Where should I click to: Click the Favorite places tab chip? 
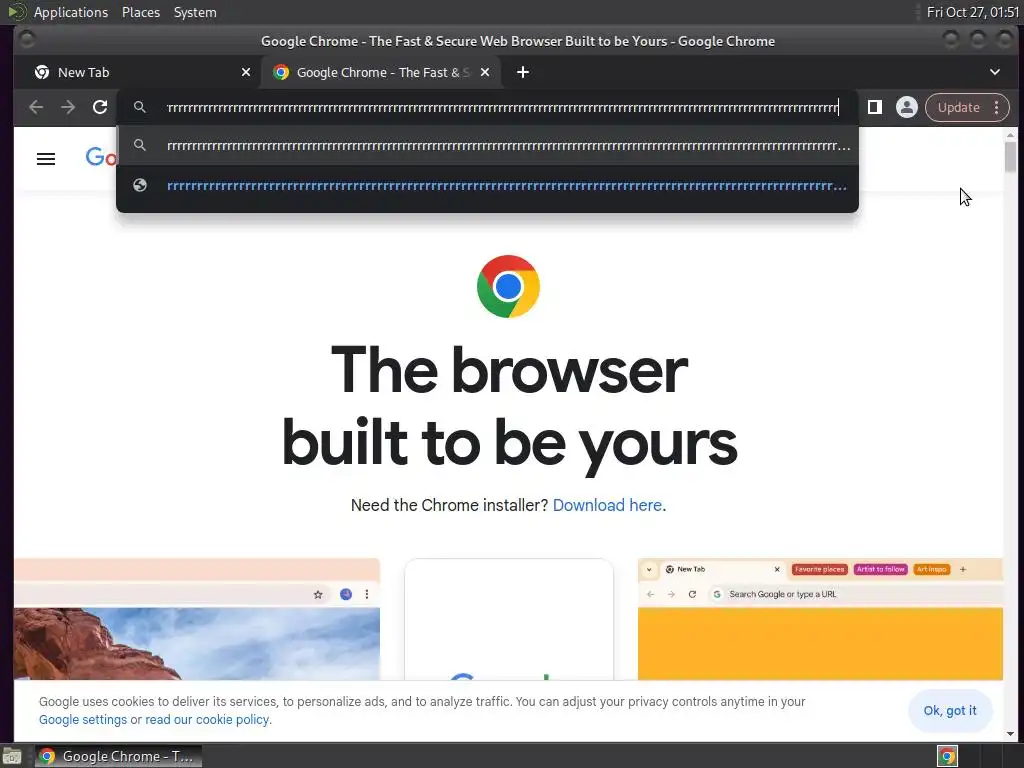(820, 569)
